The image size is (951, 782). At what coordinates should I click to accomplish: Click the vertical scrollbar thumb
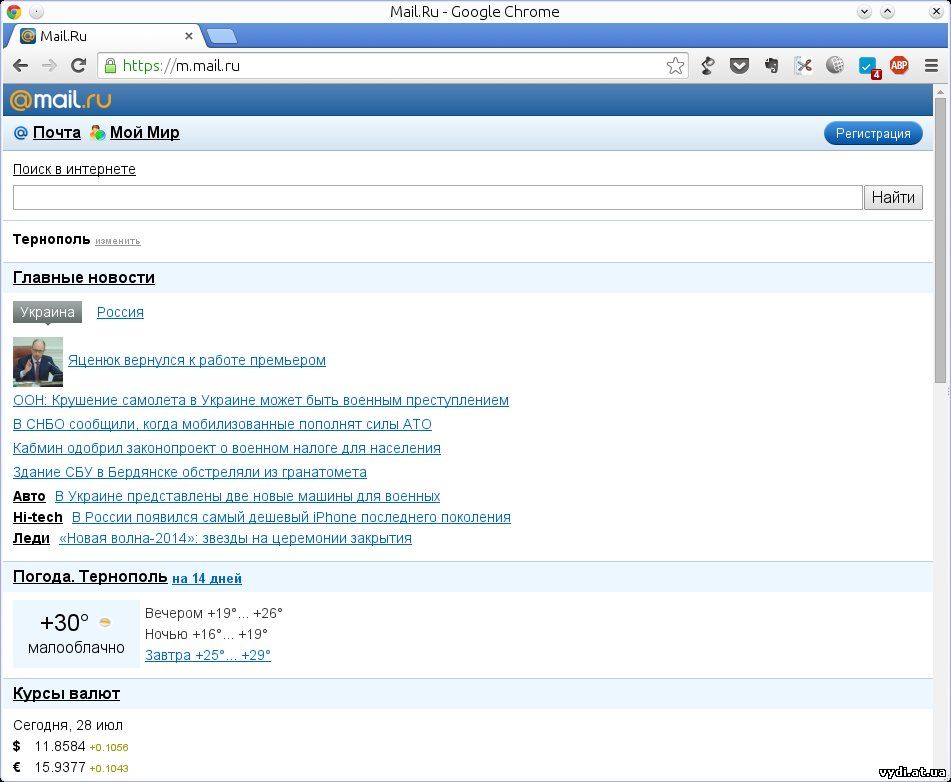pyautogui.click(x=940, y=240)
